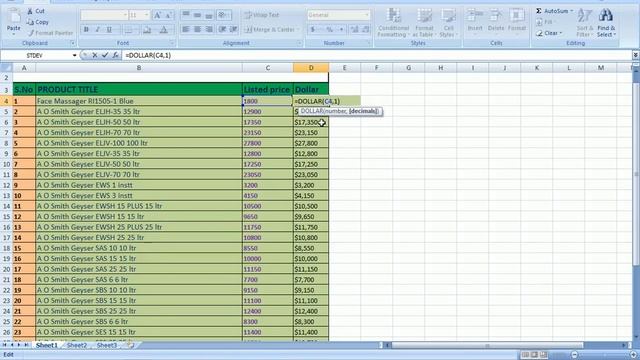Open the Name Box dropdown arrow
This screenshot has height=360, width=640.
pos(75,55)
